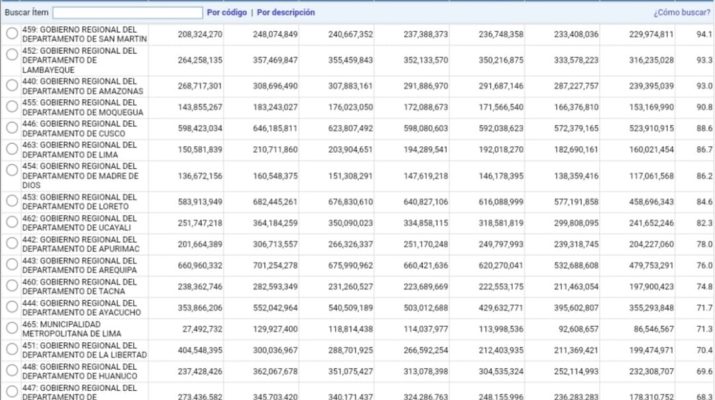Screen dimensions: 715x400
Task: Click text '440: GOBIERNO REGIONAL DEL DEPARTAMENTO DE AMAZONAS'
Action: 83,86
